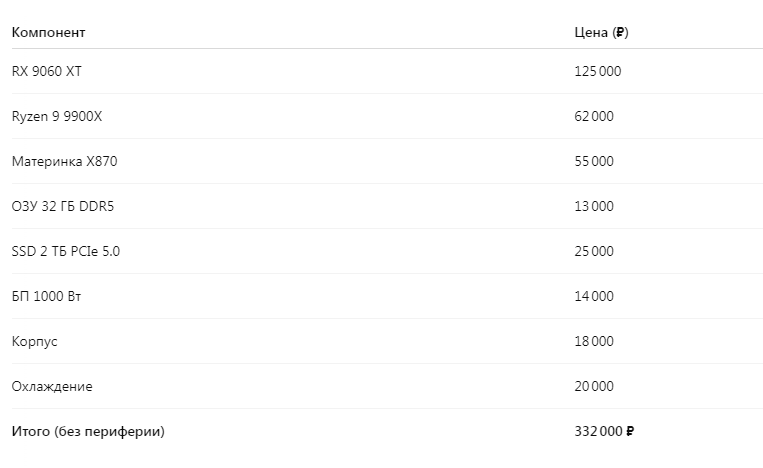Screen dimensions: 763x468
Task: Select the Охлаждение cell
Action: [x=52, y=386]
